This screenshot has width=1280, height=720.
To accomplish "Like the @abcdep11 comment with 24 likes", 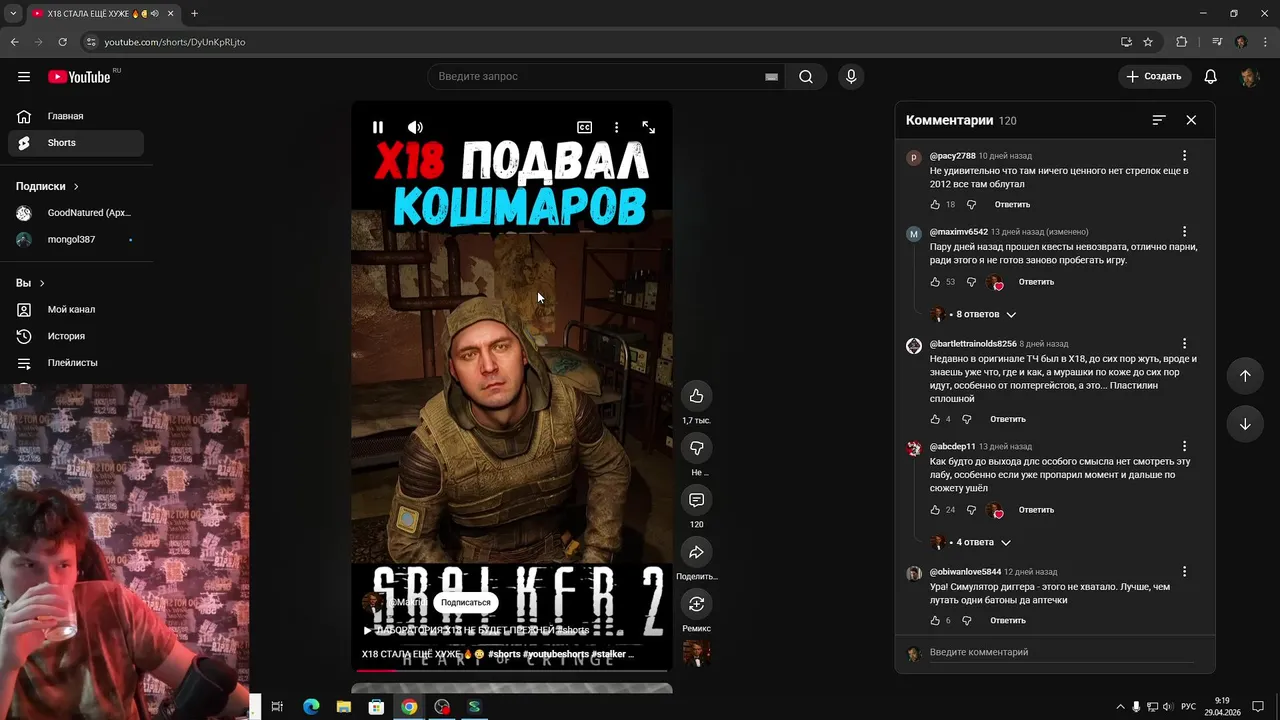I will coord(935,510).
